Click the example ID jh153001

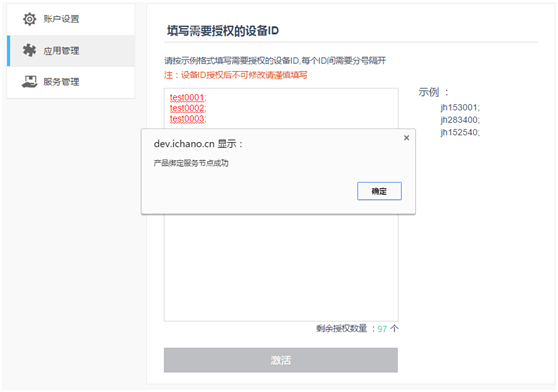(460, 107)
